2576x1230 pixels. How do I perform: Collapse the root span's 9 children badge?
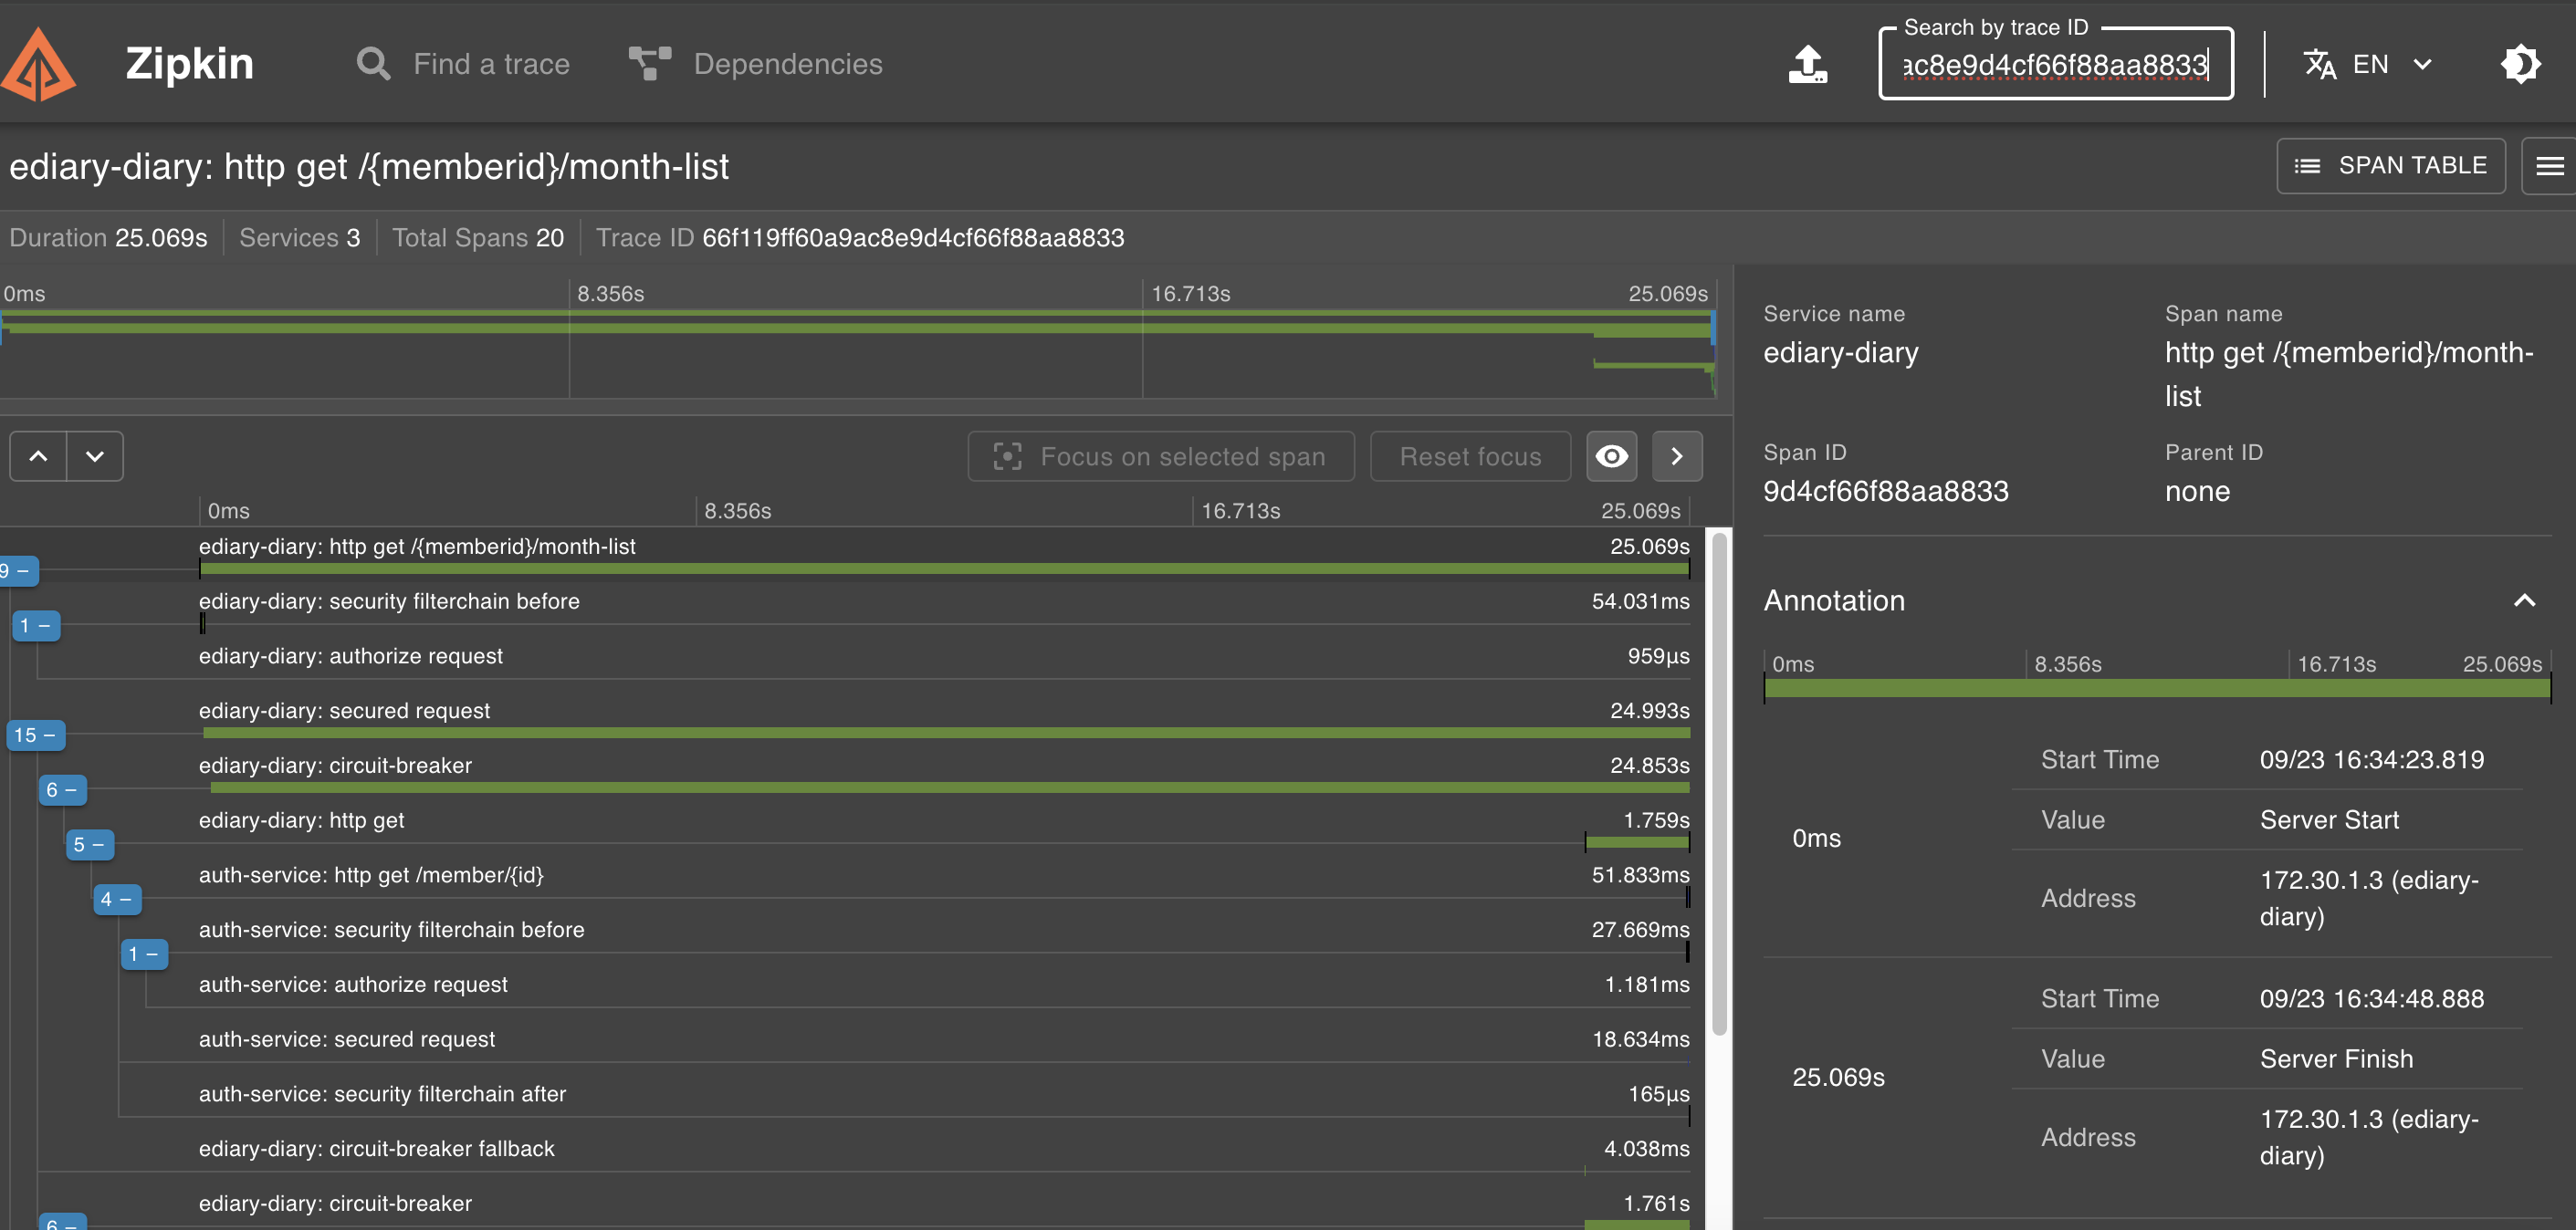tap(17, 570)
